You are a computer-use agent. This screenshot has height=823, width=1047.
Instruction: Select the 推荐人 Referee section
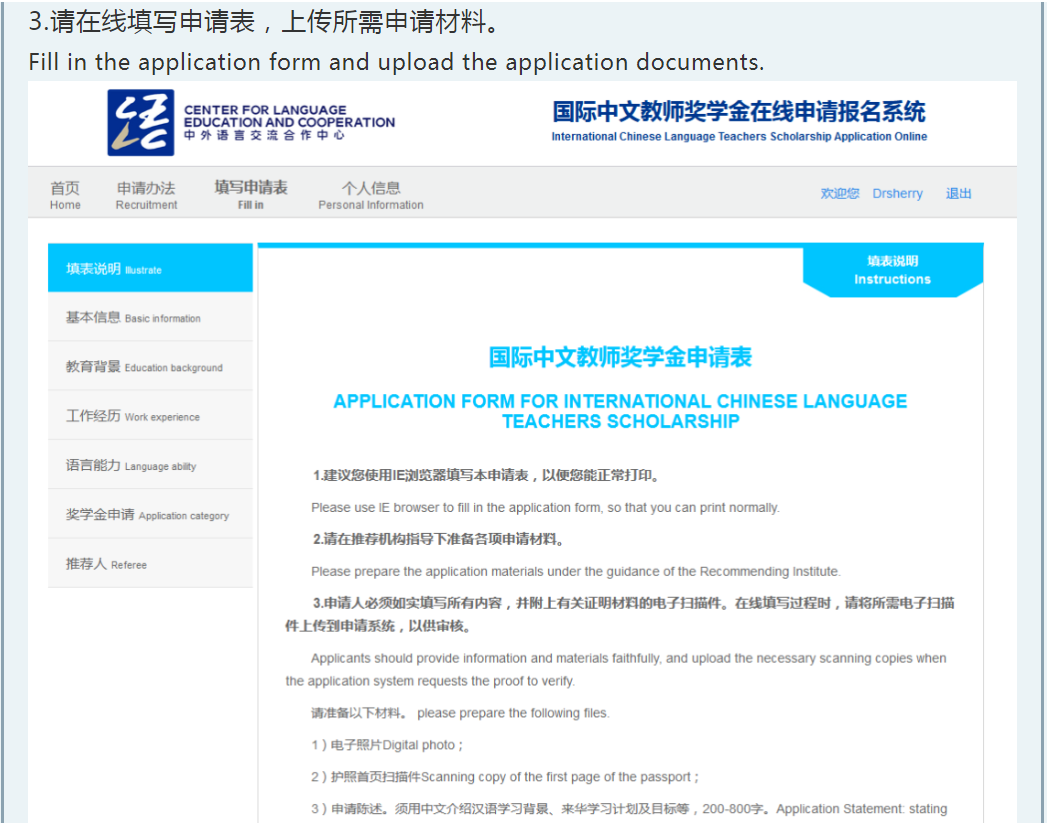[150, 564]
